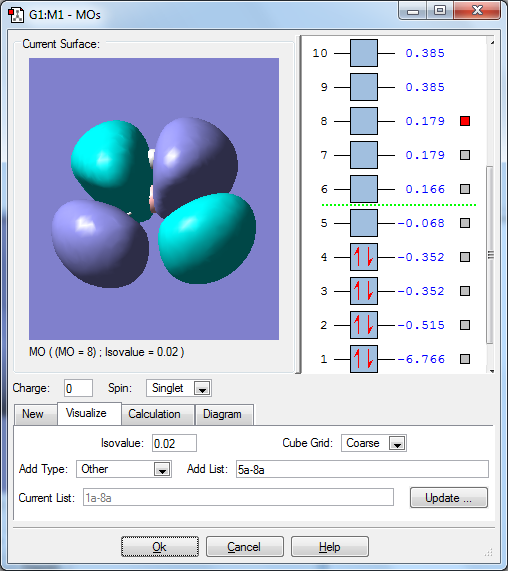The height and width of the screenshot is (571, 508).
Task: Switch to the Calculation tab
Action: 154,414
